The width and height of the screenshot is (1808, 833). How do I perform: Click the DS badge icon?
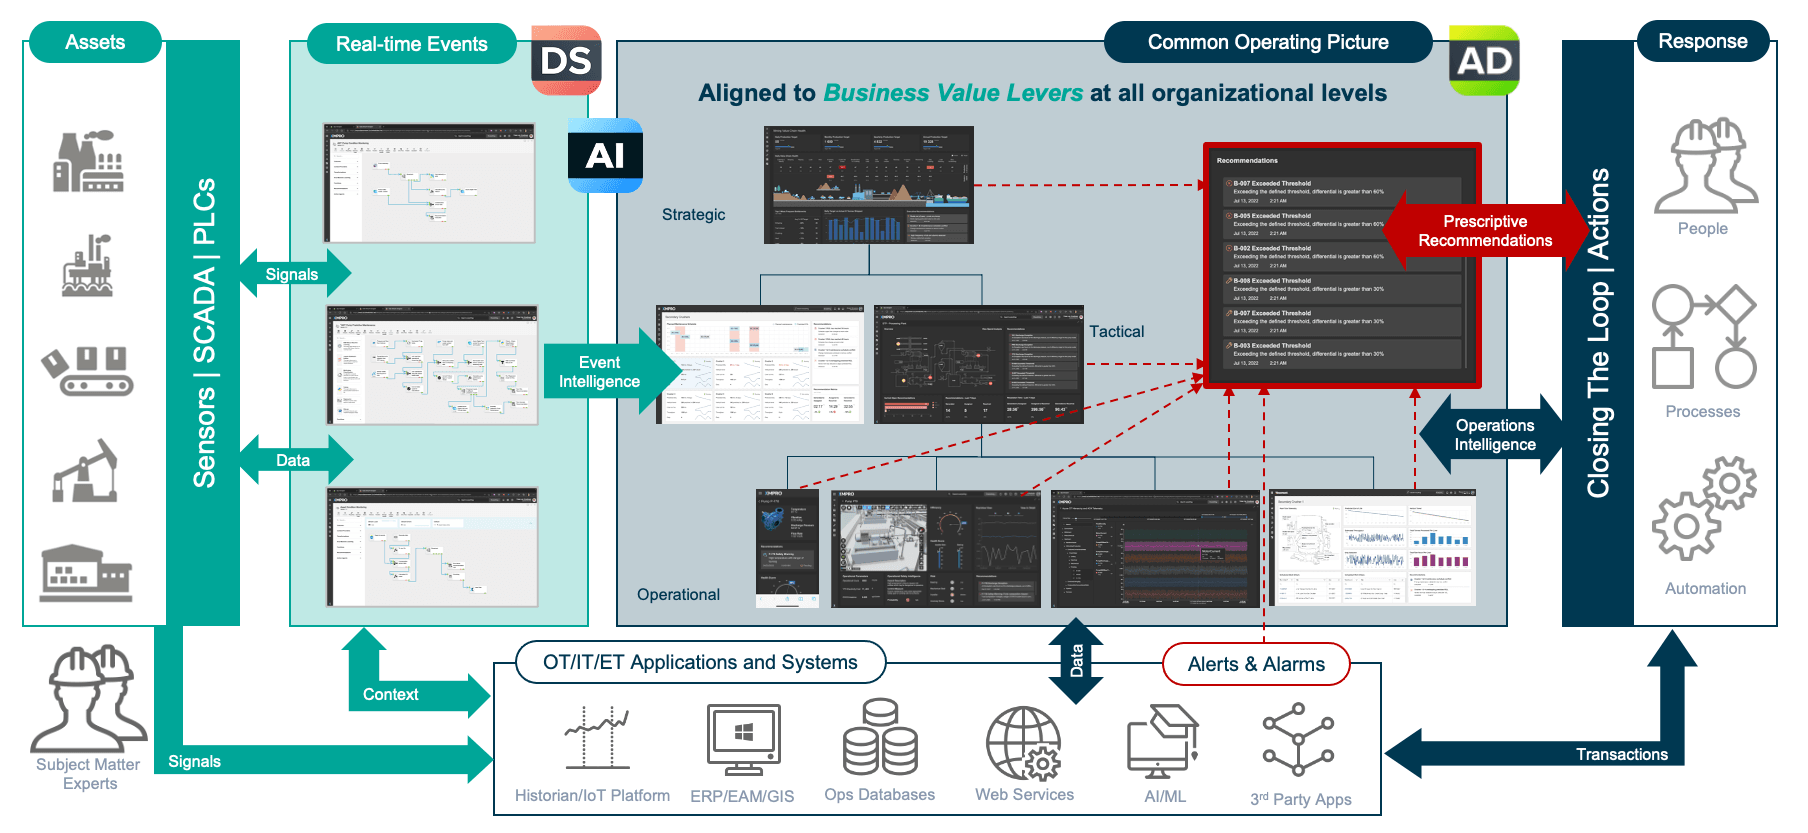tap(566, 60)
